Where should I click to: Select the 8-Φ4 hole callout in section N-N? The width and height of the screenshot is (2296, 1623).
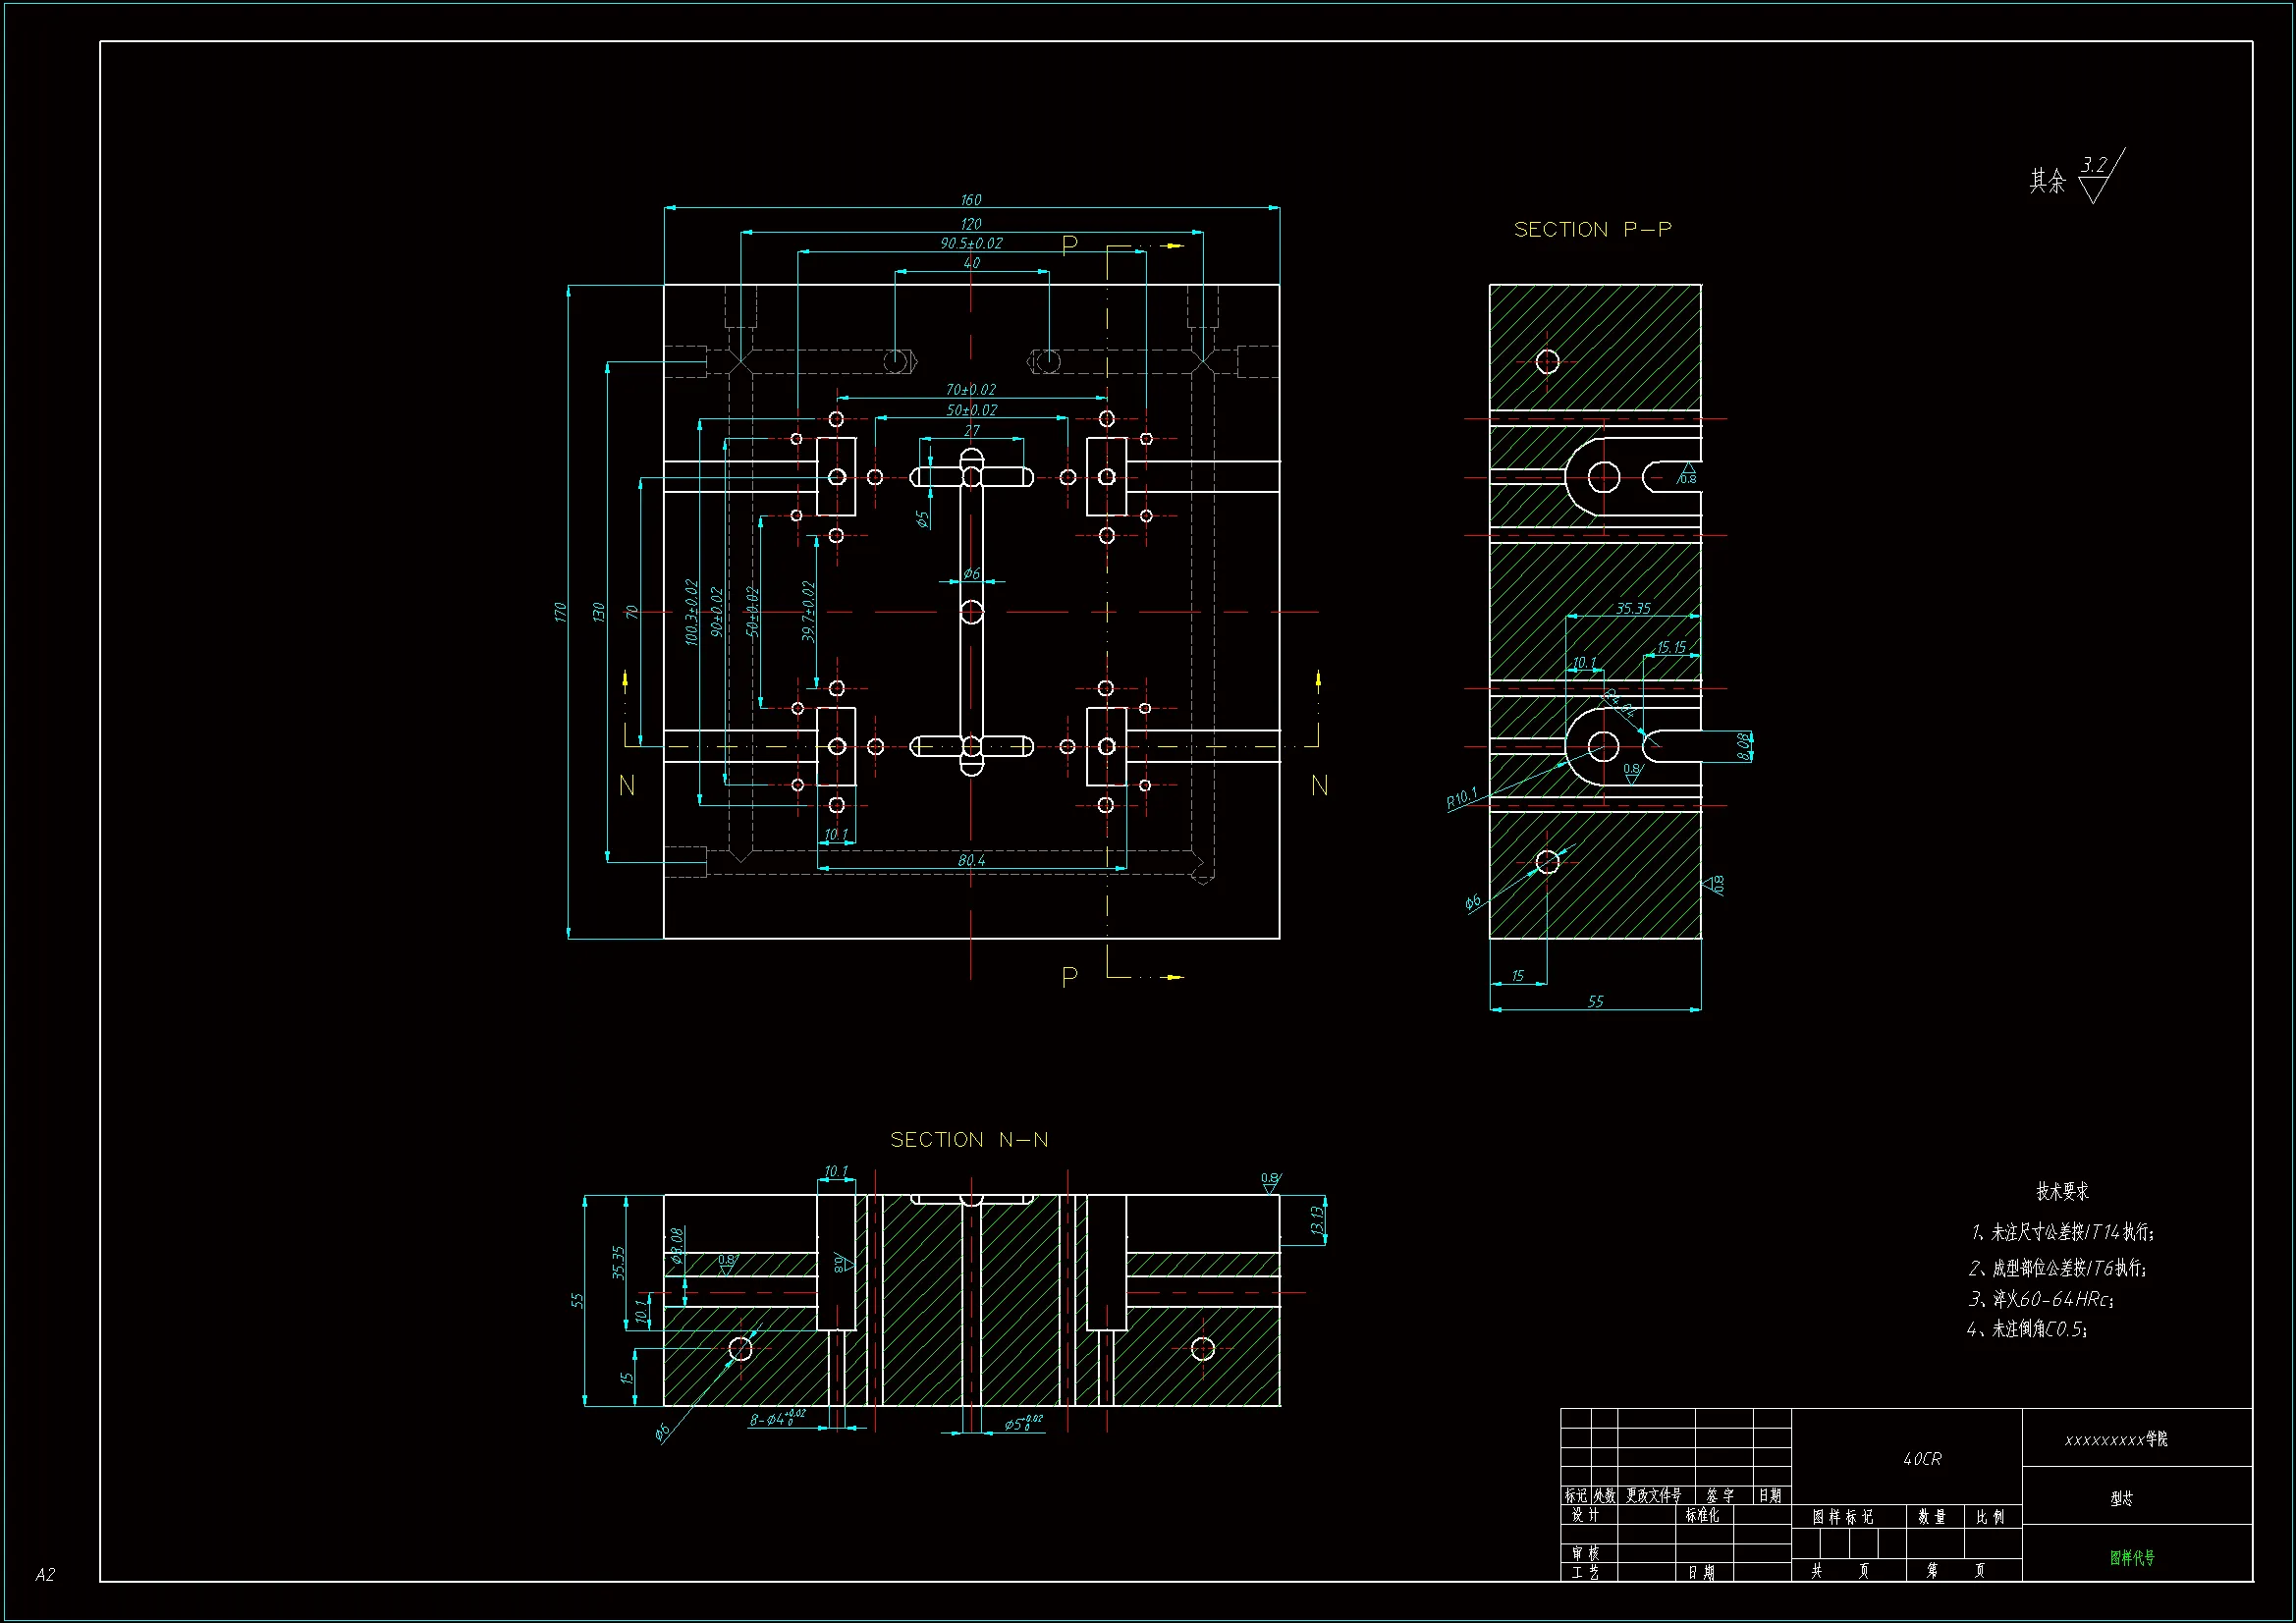(x=777, y=1418)
